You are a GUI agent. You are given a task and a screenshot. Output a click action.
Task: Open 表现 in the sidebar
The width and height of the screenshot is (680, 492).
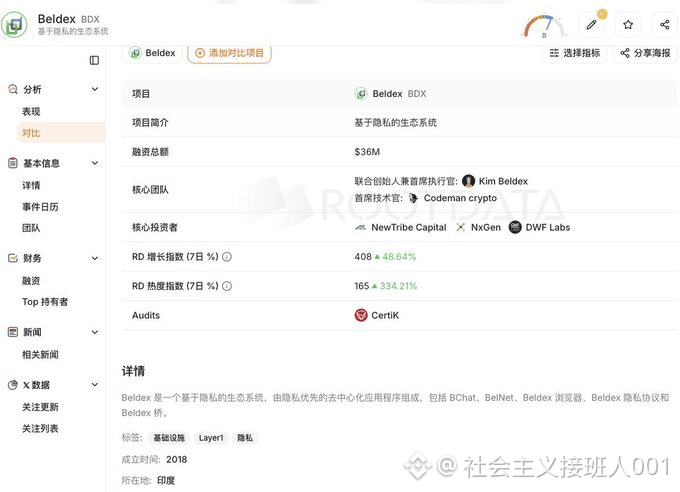(31, 112)
